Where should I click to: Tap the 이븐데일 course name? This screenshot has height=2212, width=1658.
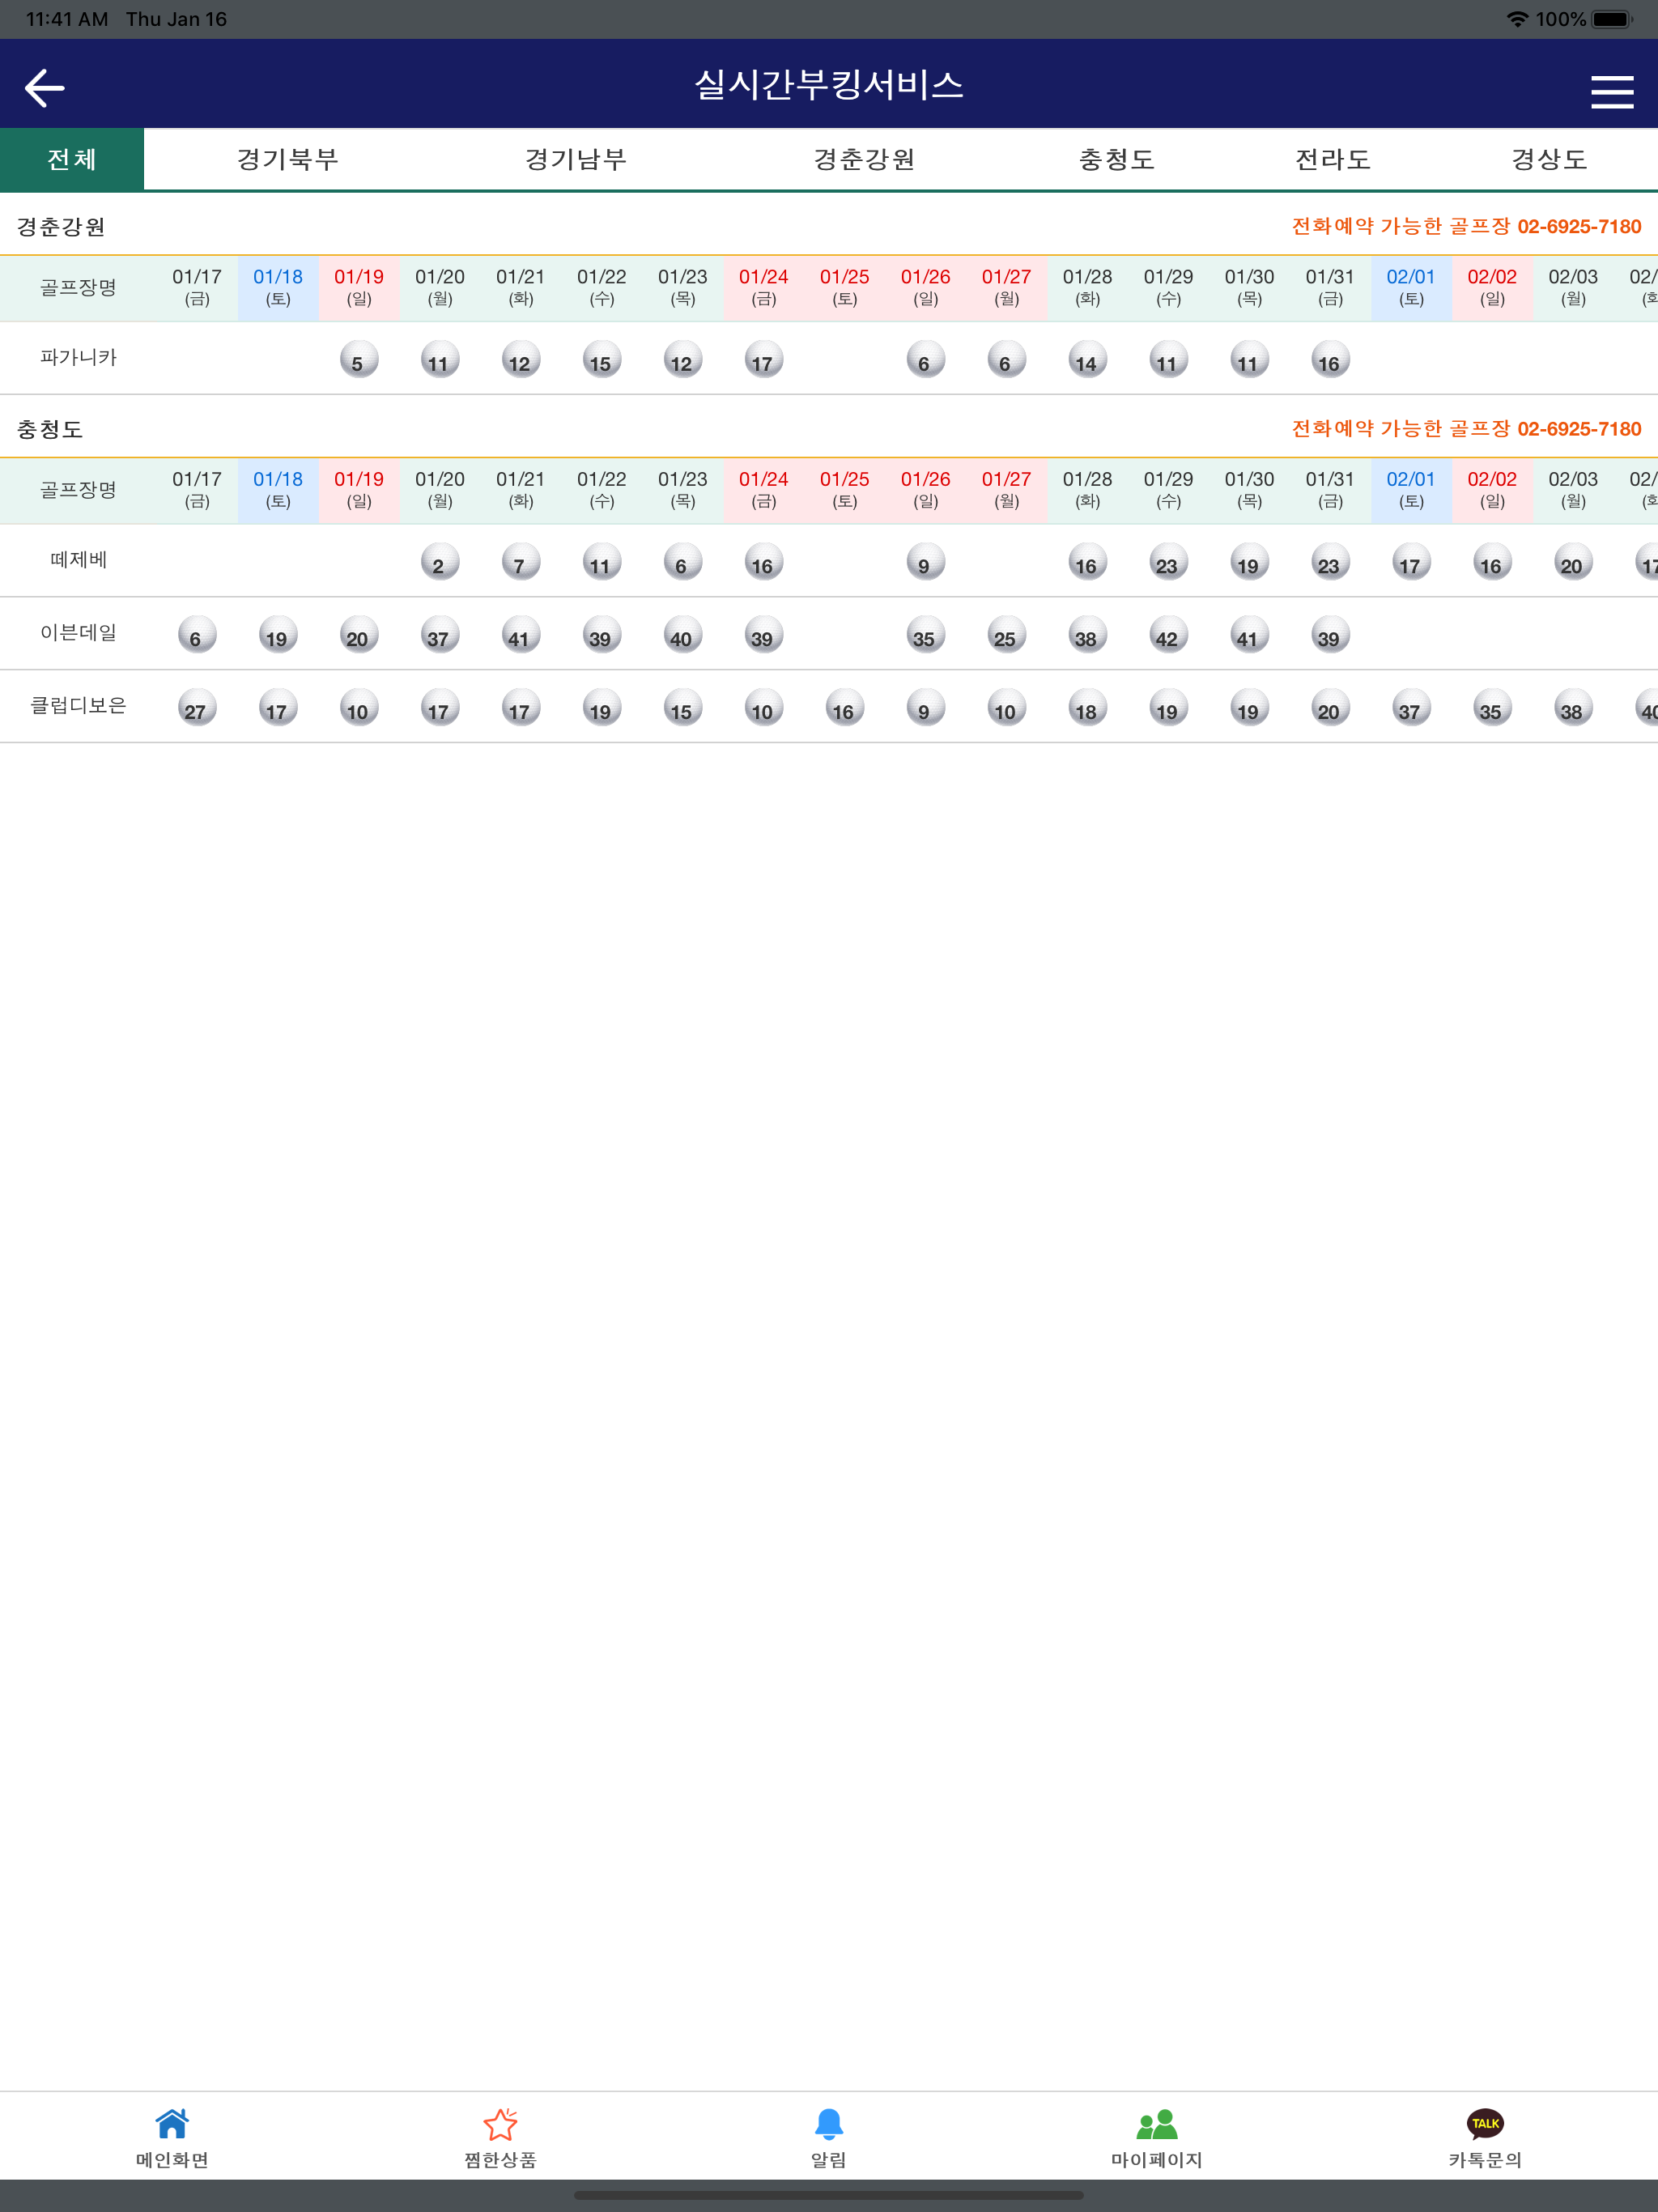coord(78,632)
